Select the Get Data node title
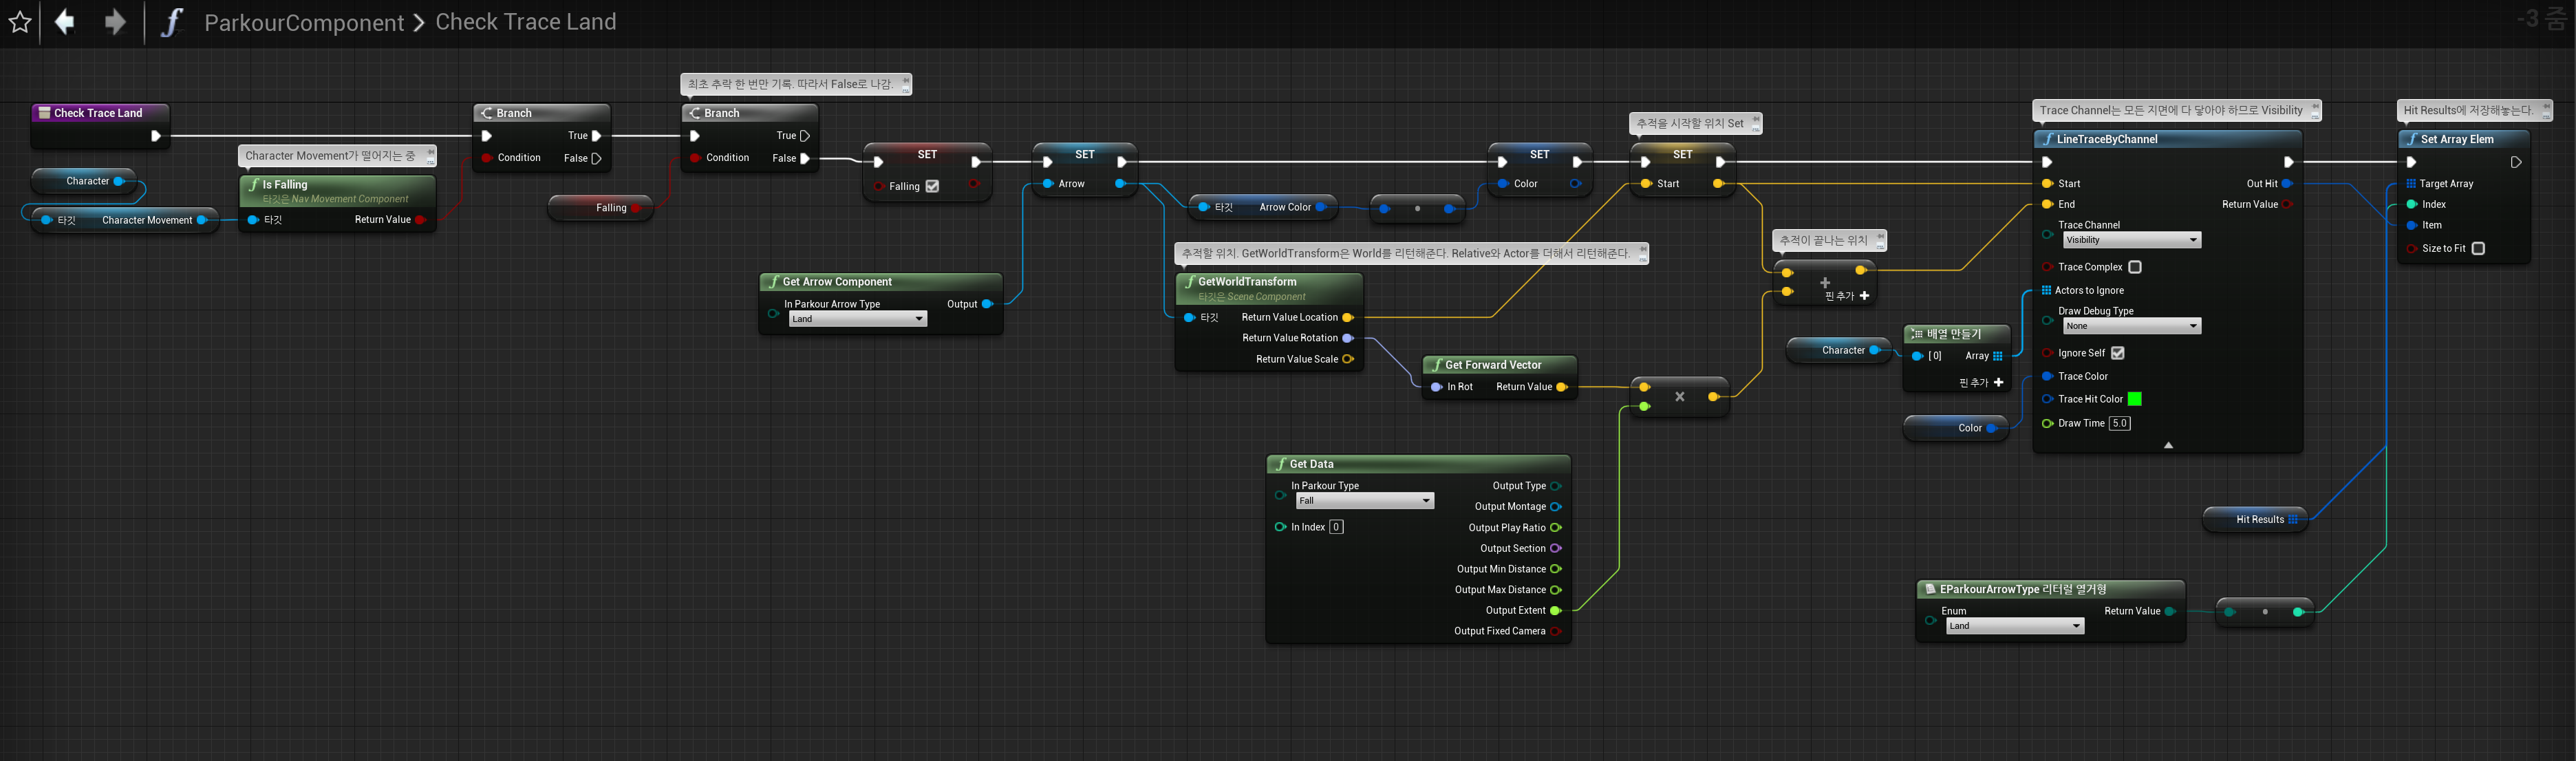2576x761 pixels. point(1311,464)
